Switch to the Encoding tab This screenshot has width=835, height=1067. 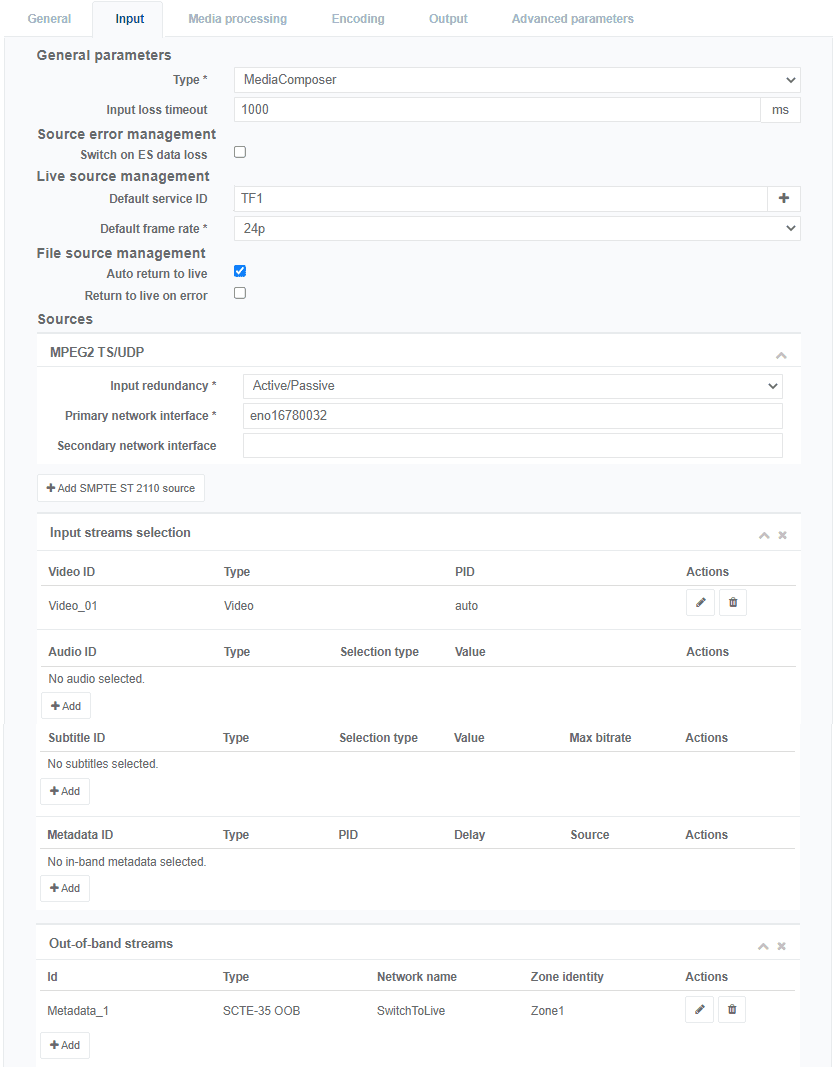357,18
